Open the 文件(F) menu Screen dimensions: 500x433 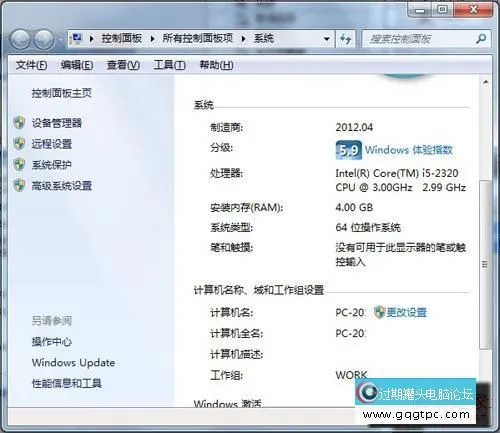click(x=31, y=65)
